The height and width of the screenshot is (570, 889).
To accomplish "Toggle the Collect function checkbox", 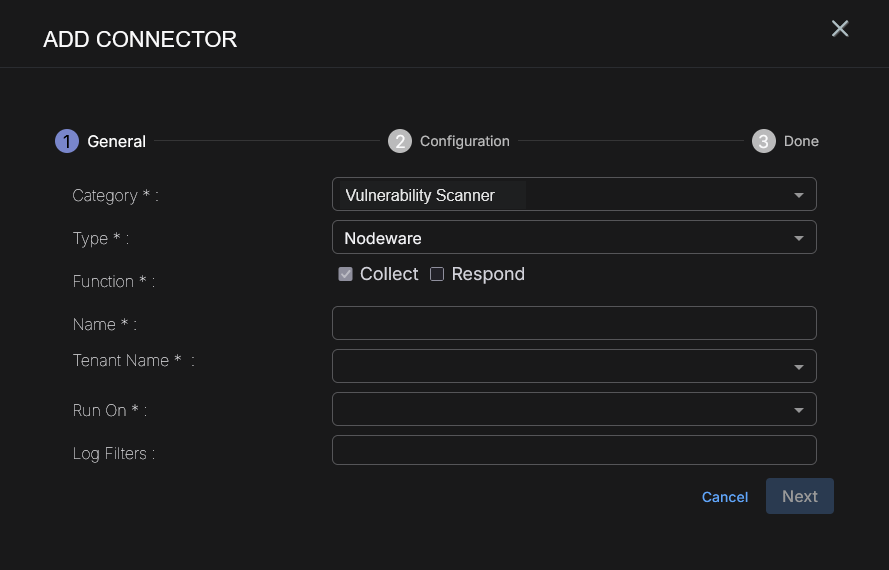I will pyautogui.click(x=346, y=274).
